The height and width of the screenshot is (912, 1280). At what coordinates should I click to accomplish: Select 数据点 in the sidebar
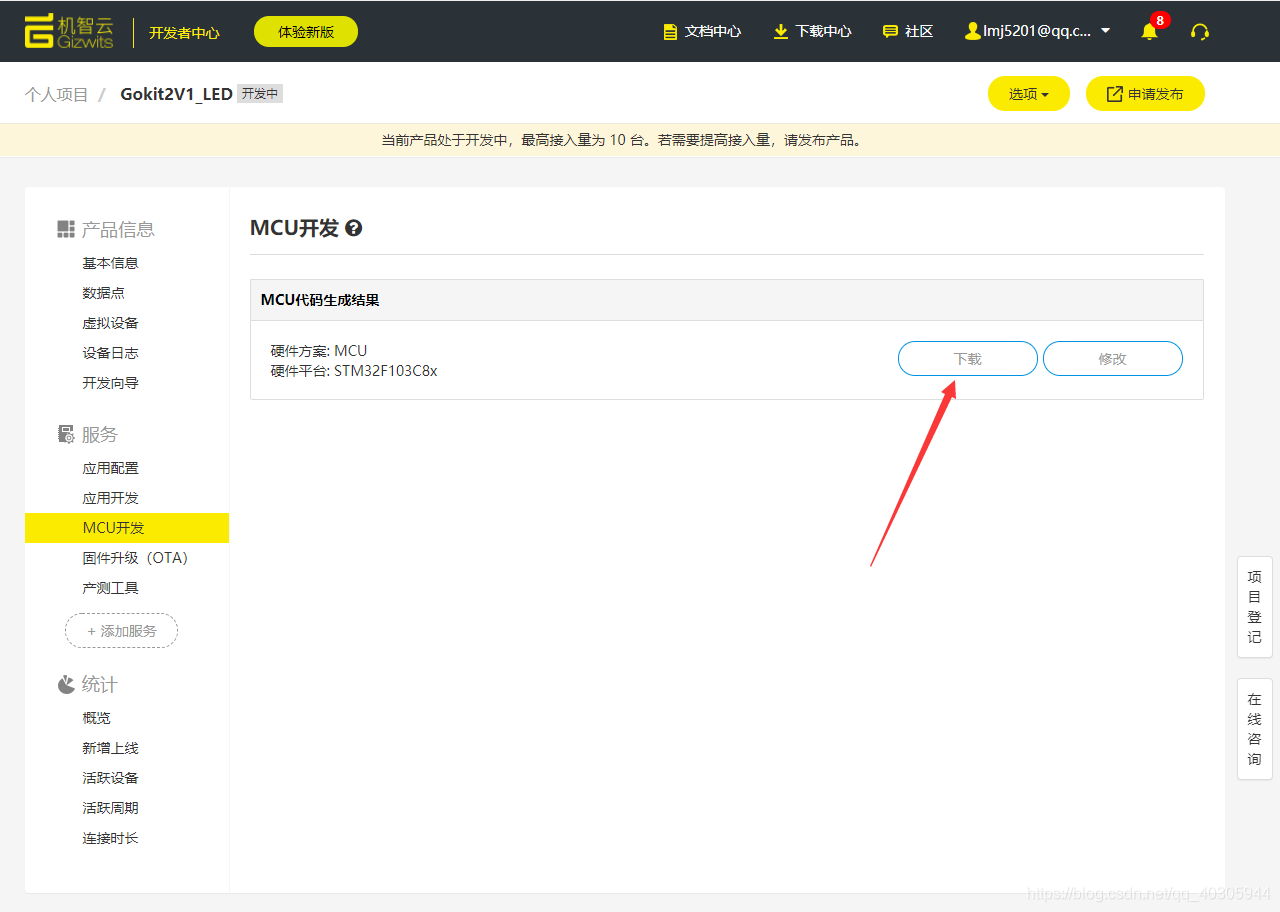[x=103, y=293]
